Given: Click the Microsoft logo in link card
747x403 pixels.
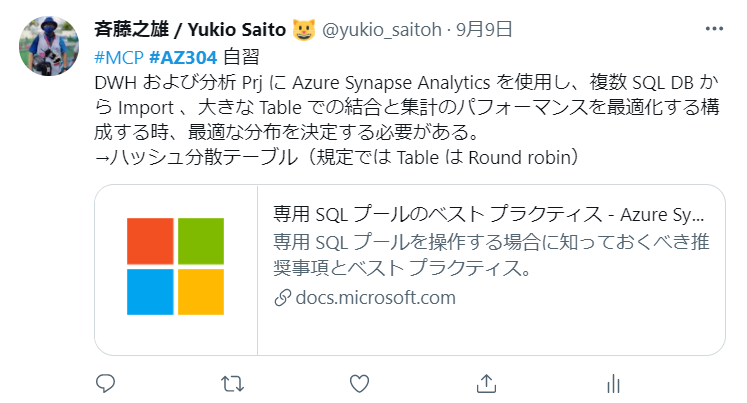Looking at the screenshot, I should pos(176,268).
